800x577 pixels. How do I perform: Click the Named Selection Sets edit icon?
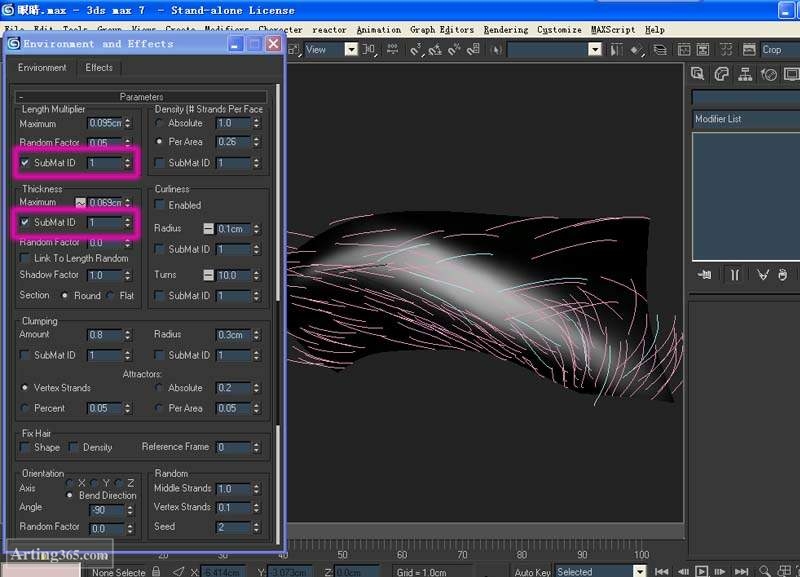496,49
